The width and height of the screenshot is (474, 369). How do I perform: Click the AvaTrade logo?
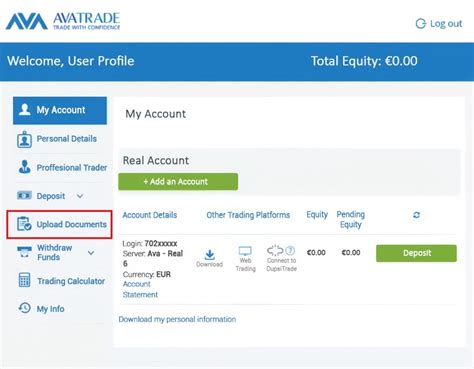(63, 21)
